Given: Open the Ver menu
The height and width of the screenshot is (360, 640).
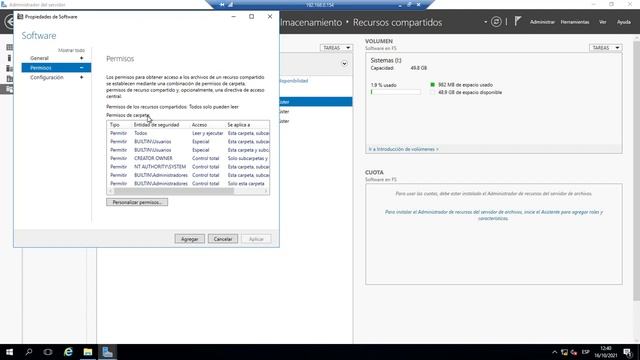Looking at the screenshot, I should pos(602,22).
